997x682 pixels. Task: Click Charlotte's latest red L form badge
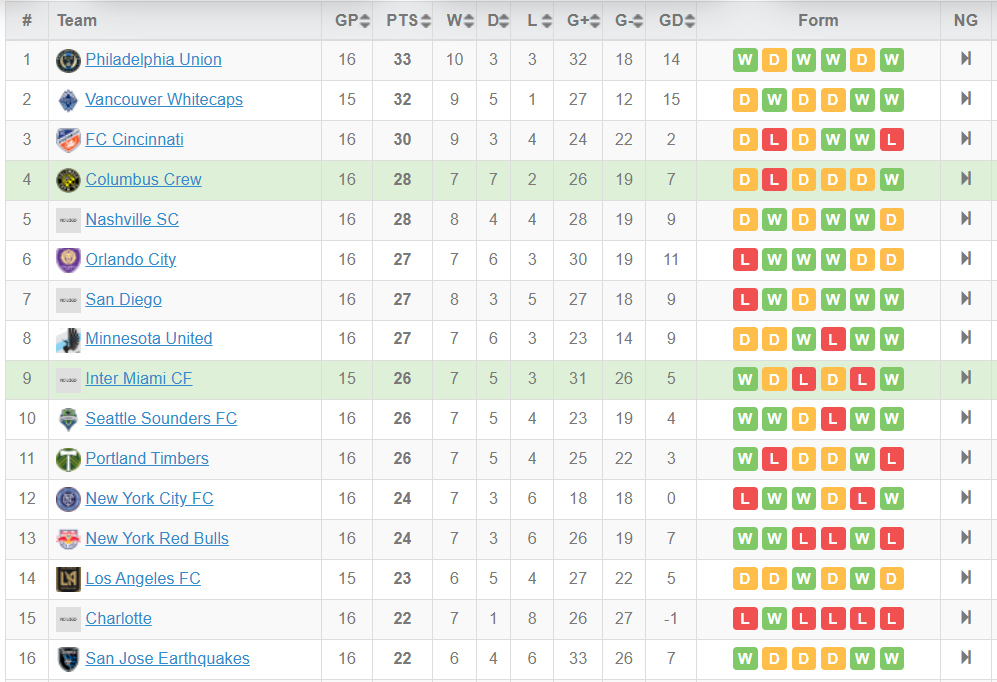point(891,618)
